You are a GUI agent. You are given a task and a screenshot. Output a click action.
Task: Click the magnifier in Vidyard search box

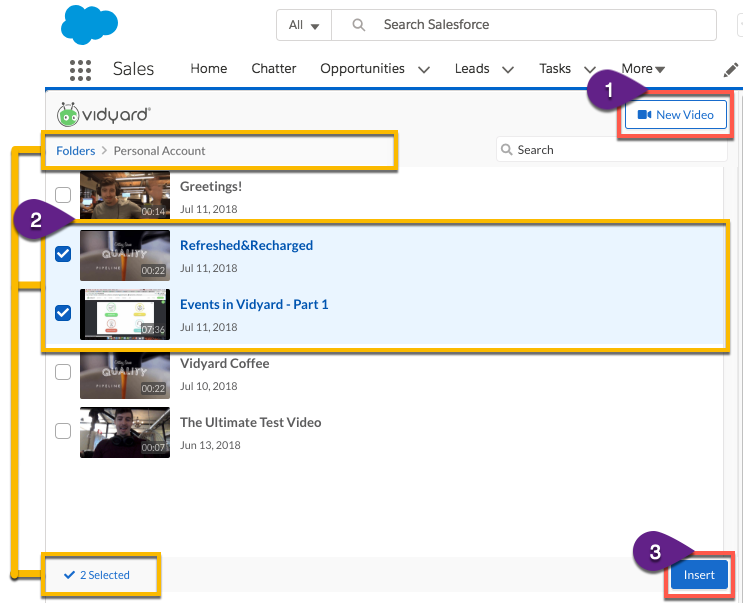(x=507, y=150)
